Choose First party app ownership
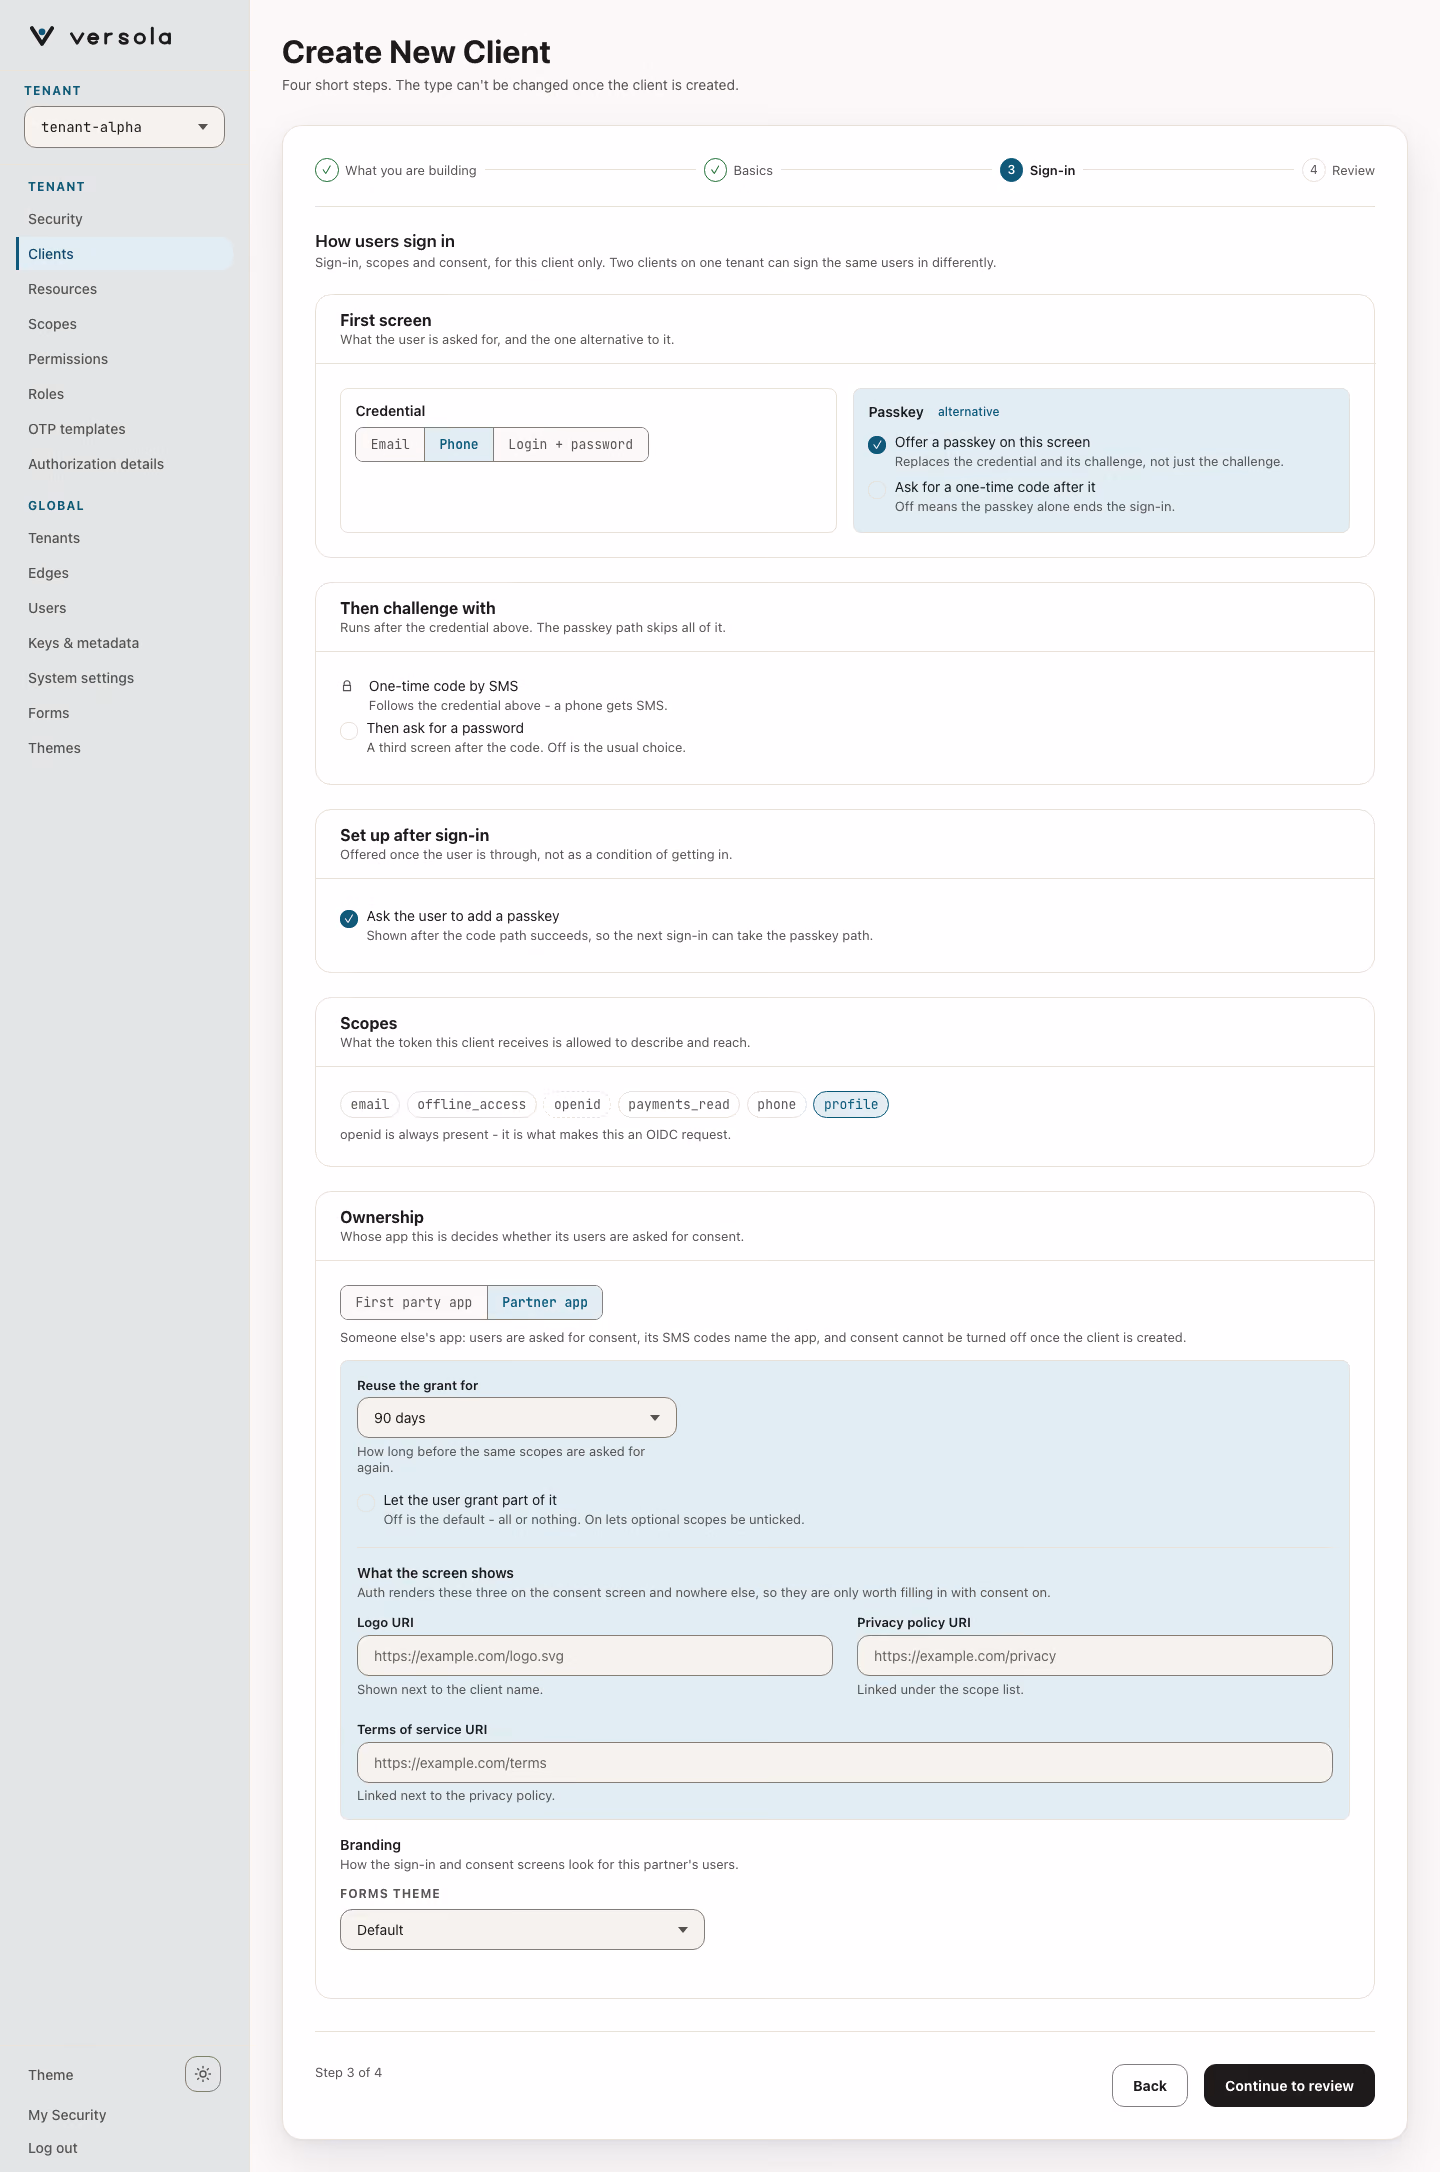The width and height of the screenshot is (1440, 2172). click(x=414, y=1303)
